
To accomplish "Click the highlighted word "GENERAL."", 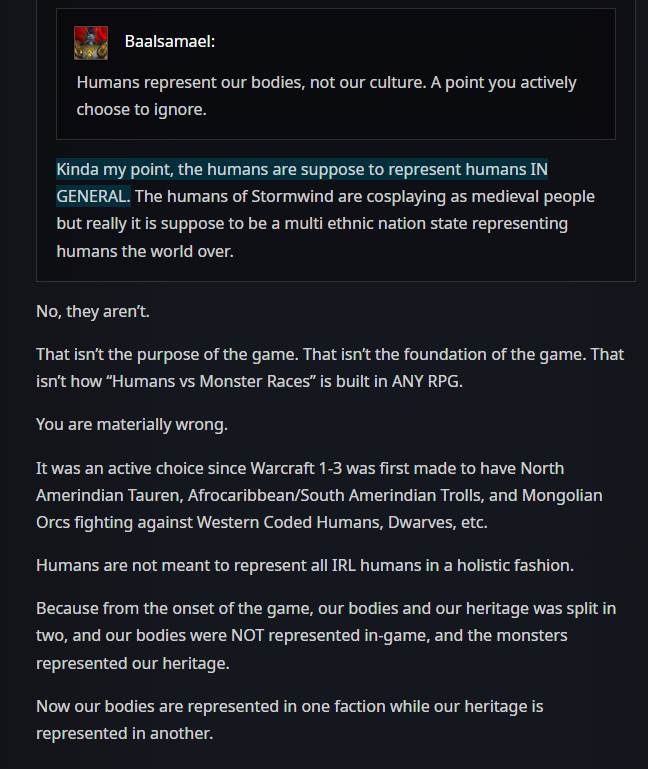I will click(x=93, y=196).
